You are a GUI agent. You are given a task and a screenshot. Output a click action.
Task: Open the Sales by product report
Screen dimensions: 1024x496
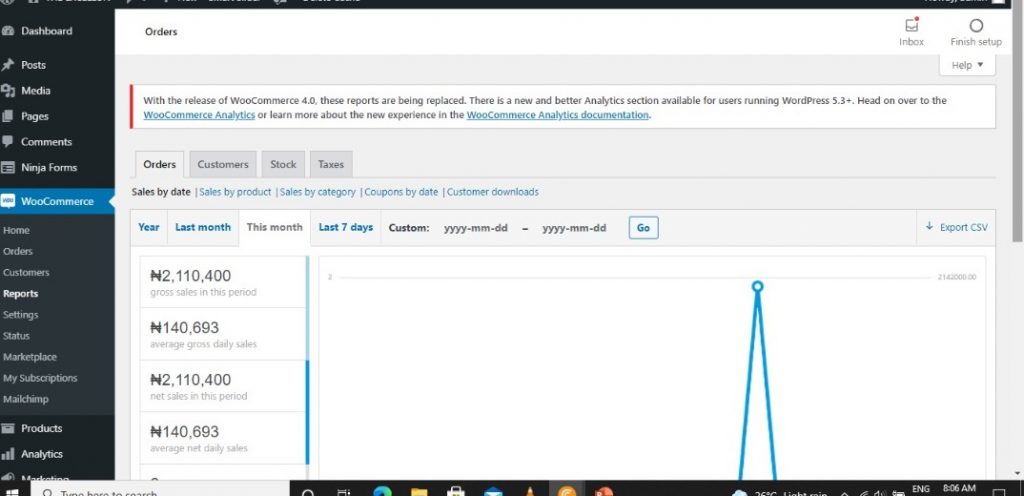point(235,192)
